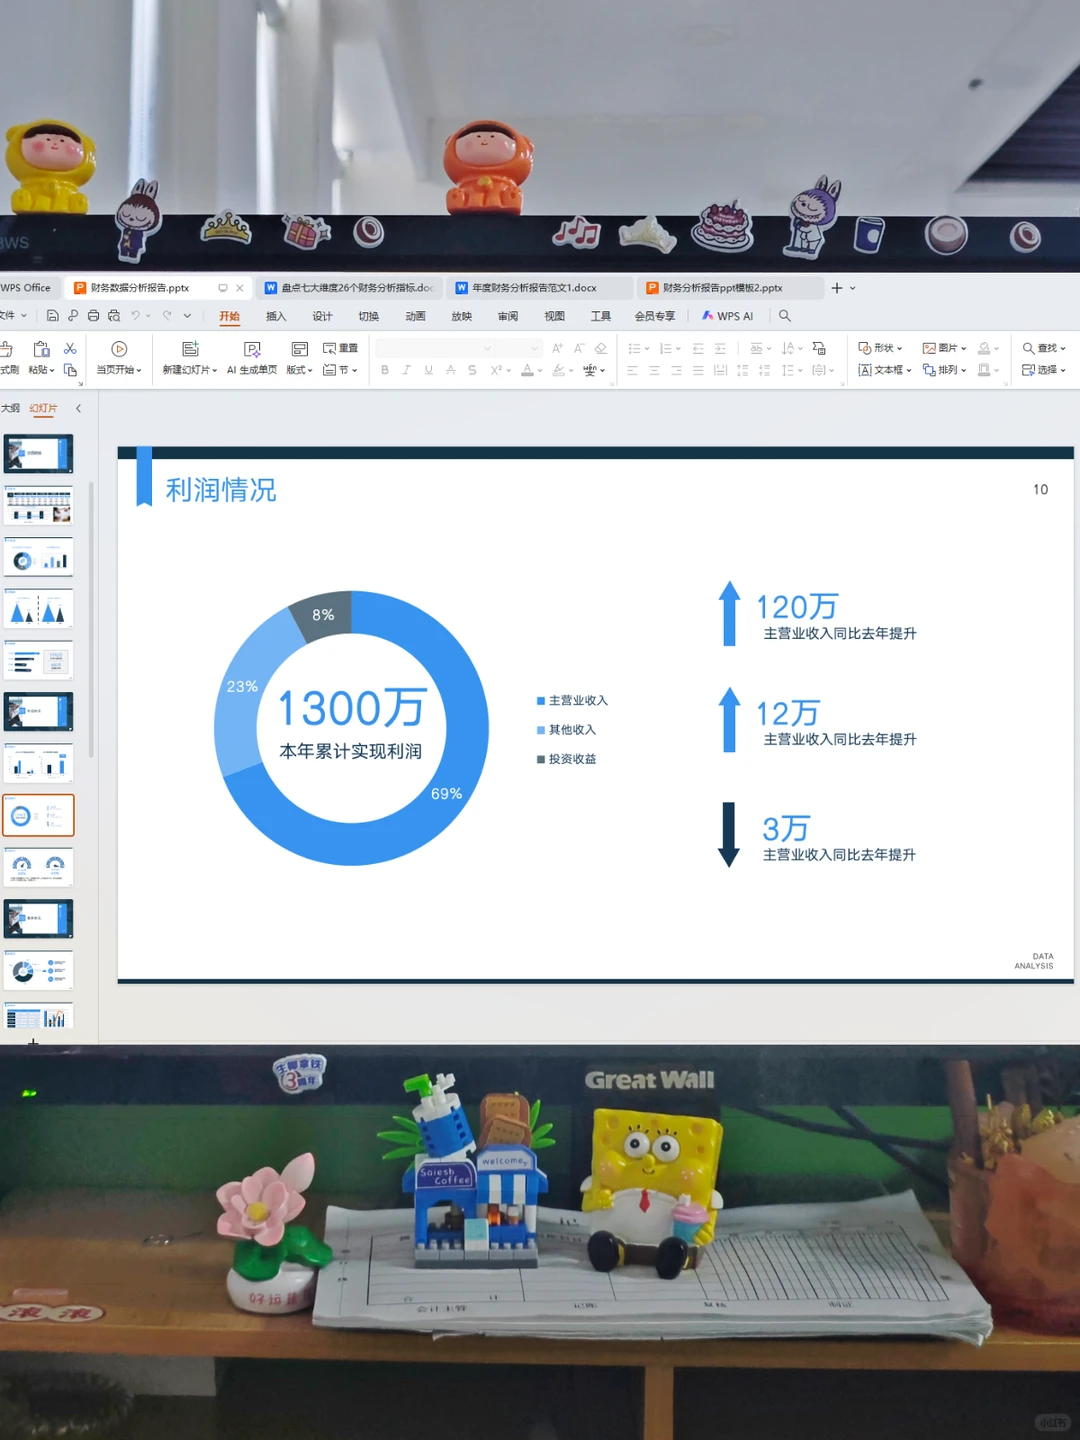Viewport: 1080px width, 1440px height.
Task: Collapse the slide panel with the chevron
Action: [78, 408]
